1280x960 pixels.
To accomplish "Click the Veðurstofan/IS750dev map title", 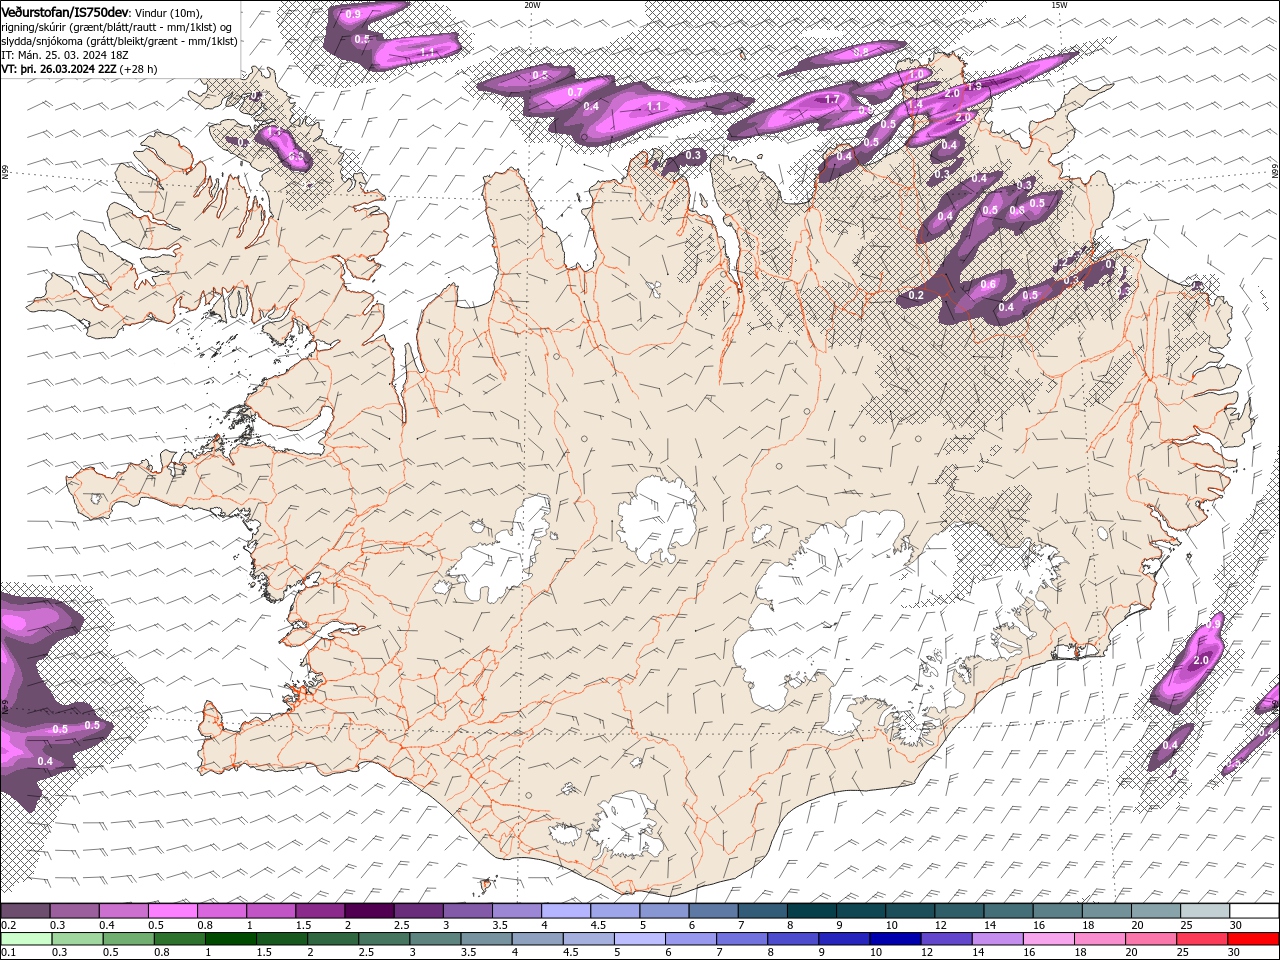I will coord(65,12).
